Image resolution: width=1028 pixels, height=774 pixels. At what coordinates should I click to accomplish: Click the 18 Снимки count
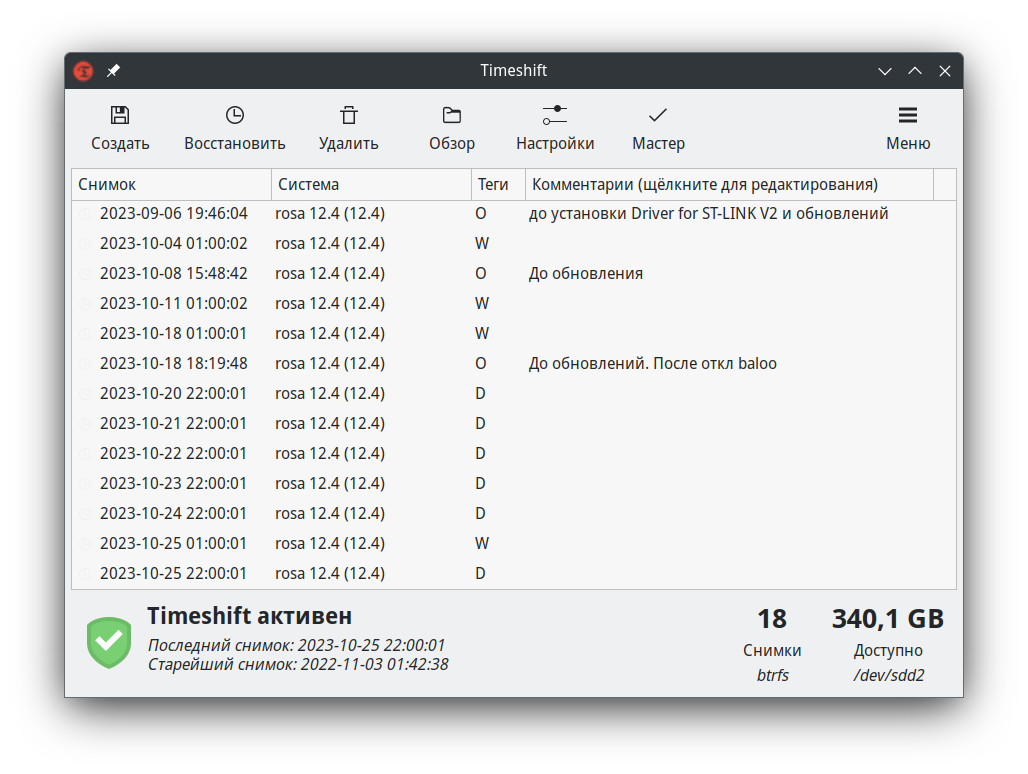coord(772,619)
